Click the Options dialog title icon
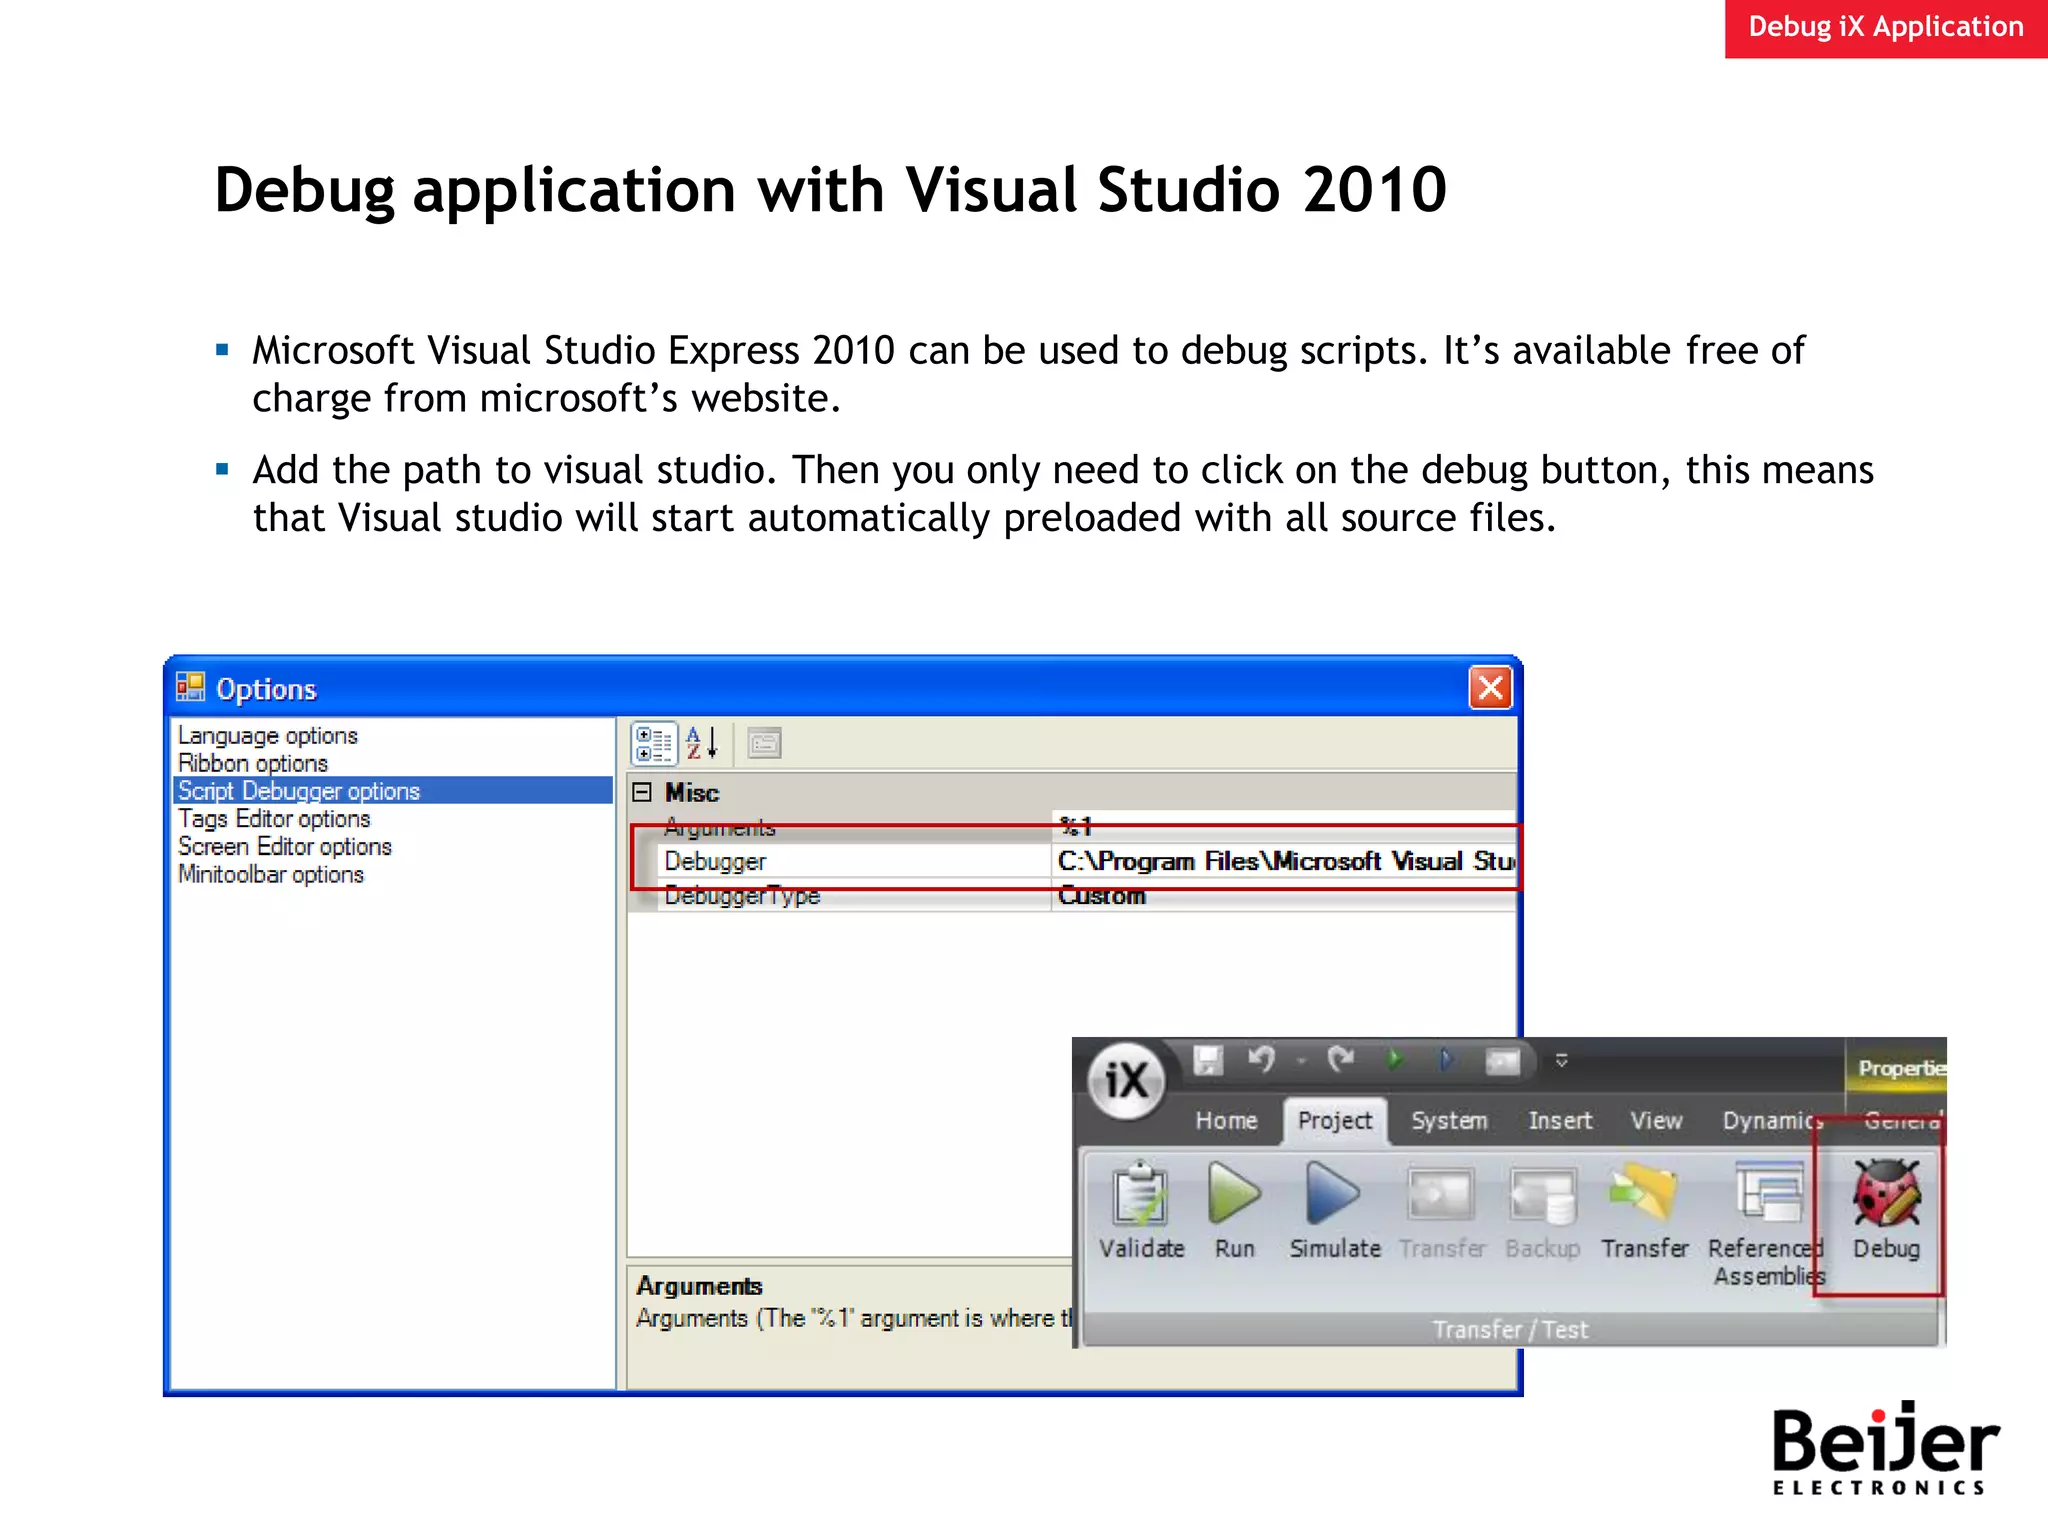The height and width of the screenshot is (1536, 2048). [x=190, y=688]
